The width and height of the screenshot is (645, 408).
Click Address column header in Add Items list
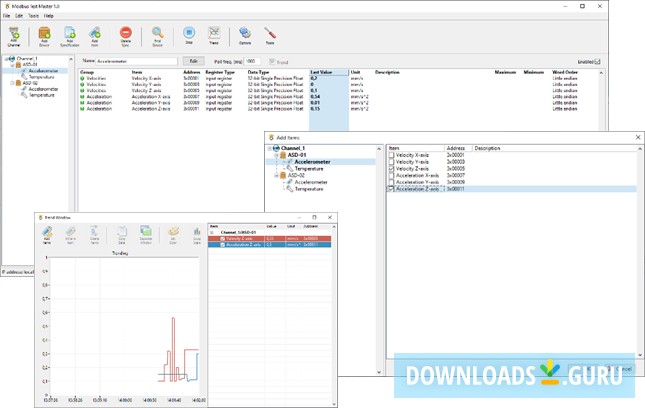click(458, 148)
